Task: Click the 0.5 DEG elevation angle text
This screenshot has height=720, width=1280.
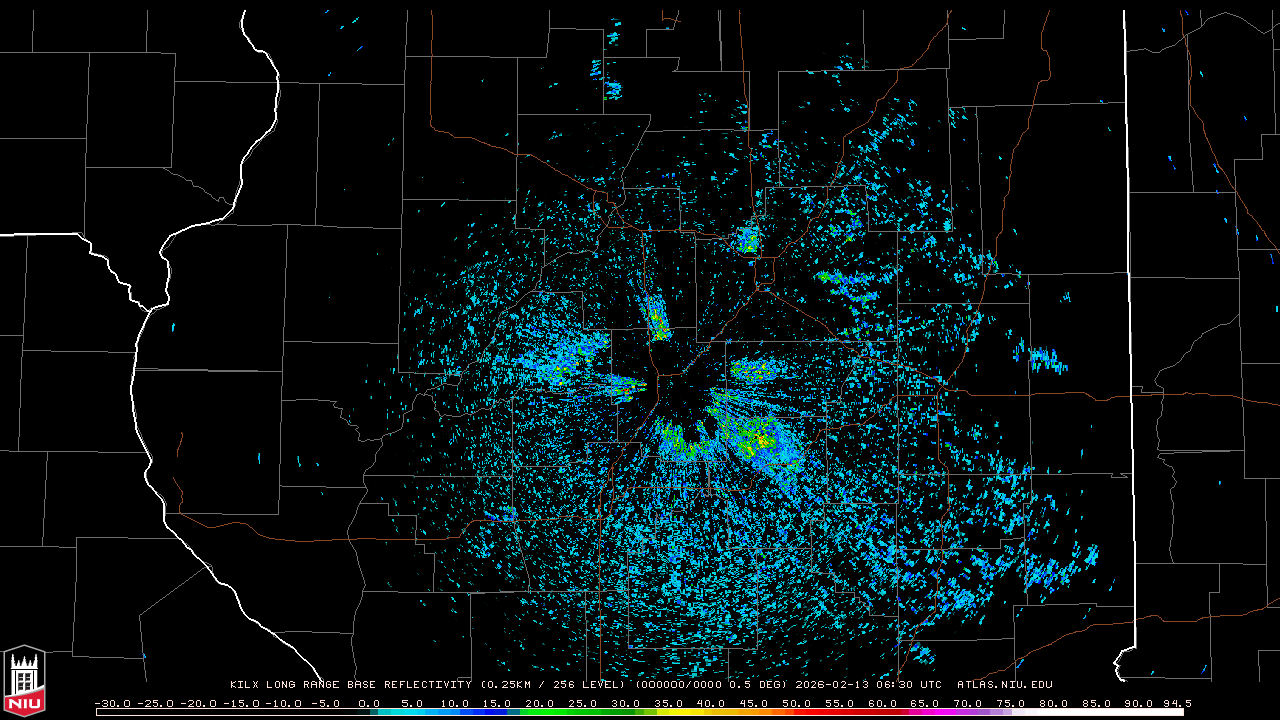Action: click(756, 685)
